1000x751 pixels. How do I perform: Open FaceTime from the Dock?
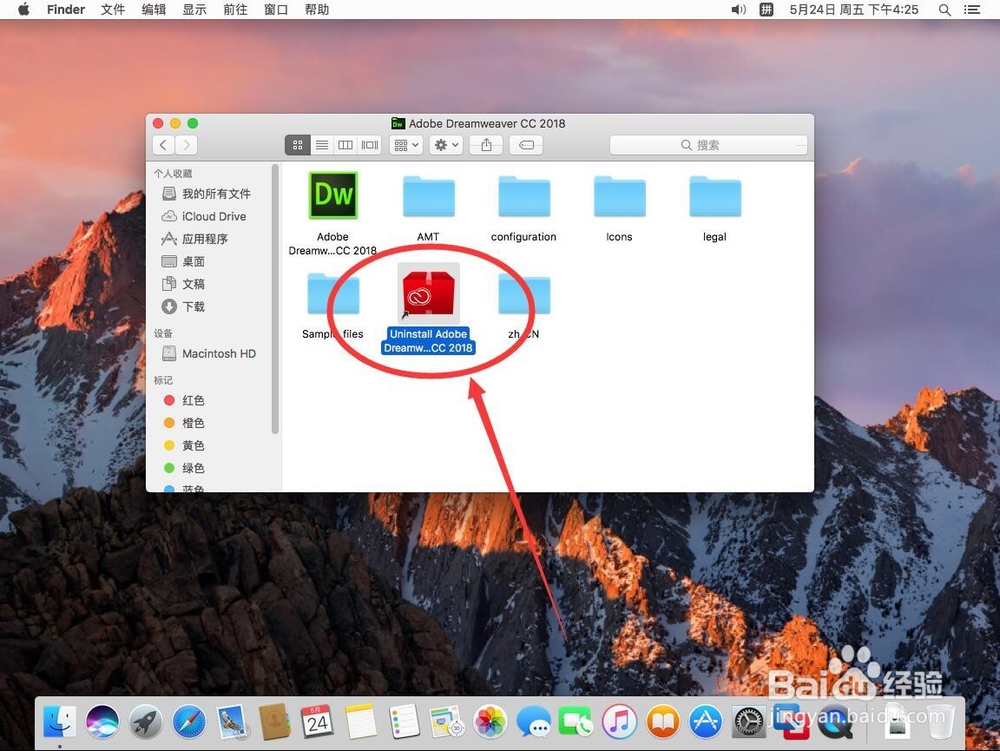click(x=576, y=722)
